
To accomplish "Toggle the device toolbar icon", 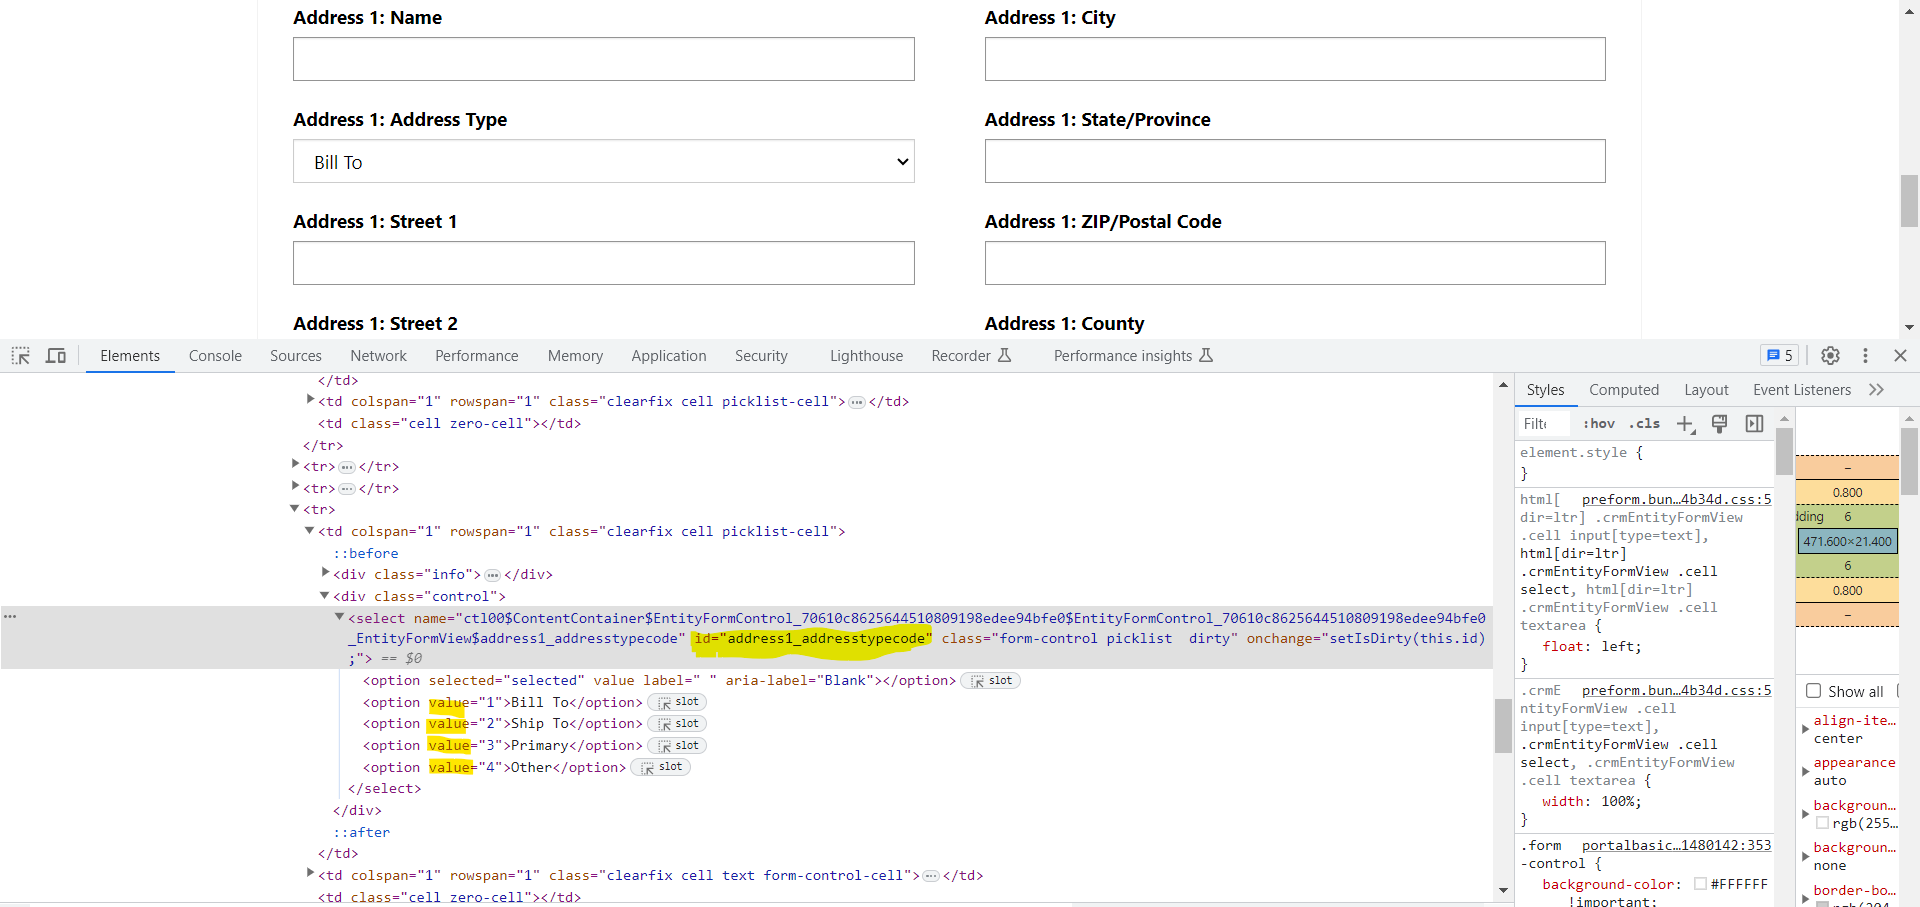I will point(56,356).
